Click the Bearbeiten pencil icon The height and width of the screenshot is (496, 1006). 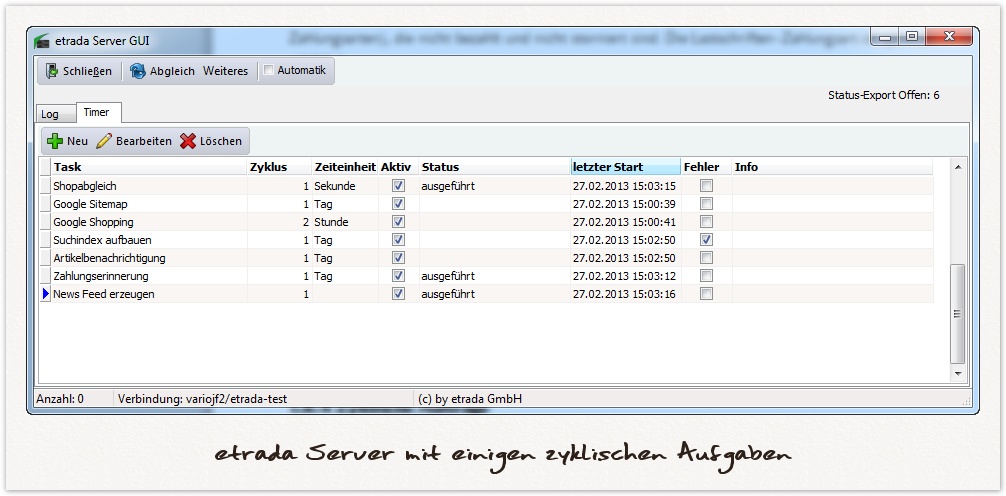(104, 141)
